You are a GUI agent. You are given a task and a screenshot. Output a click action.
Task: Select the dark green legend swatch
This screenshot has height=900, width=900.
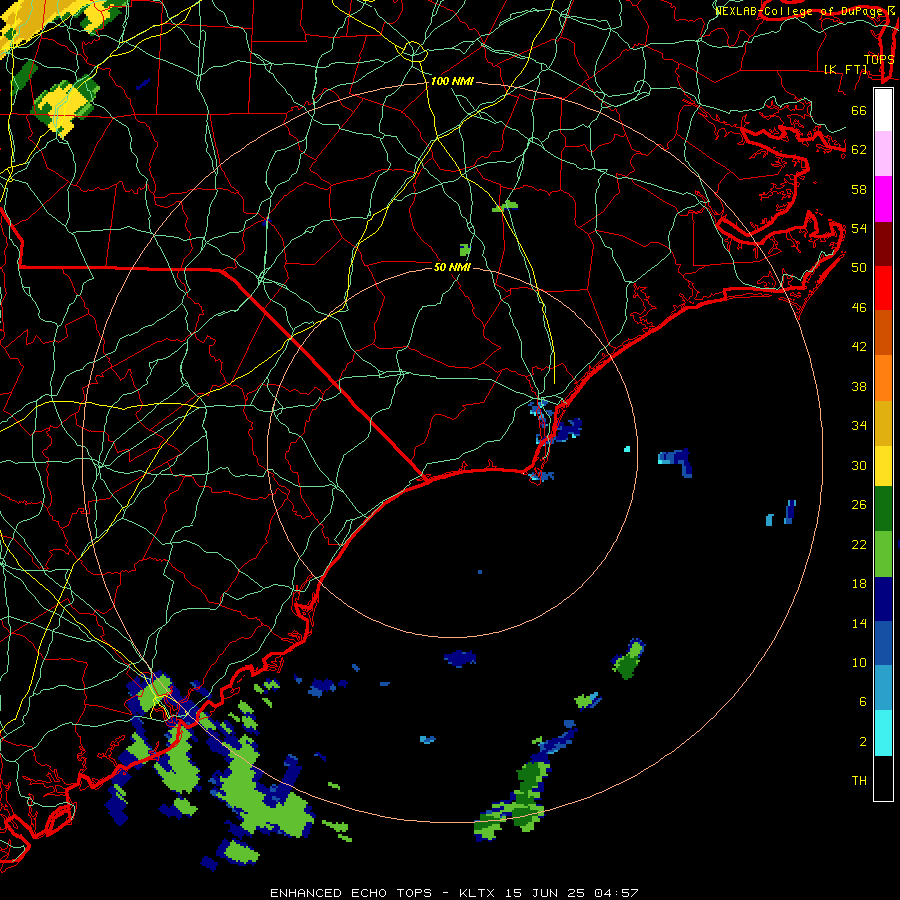883,509
